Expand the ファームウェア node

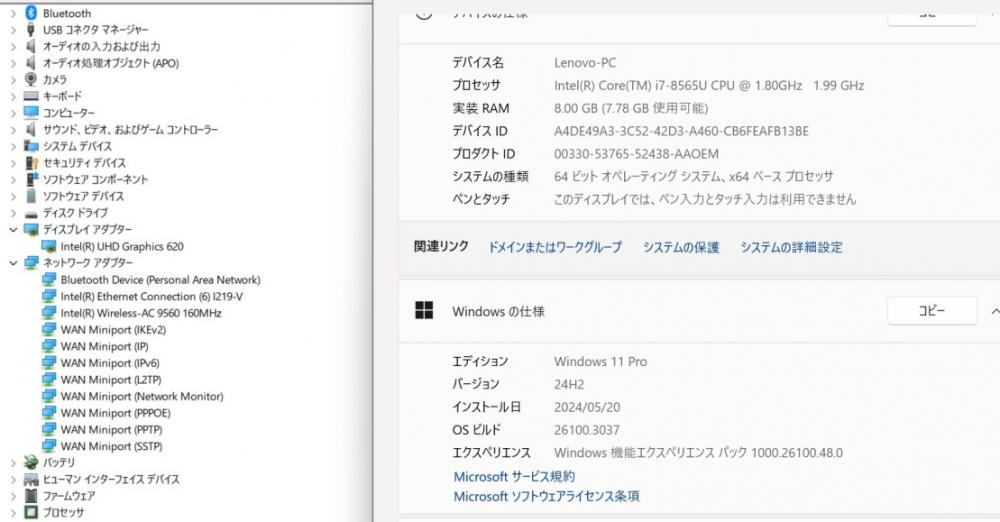(x=13, y=495)
